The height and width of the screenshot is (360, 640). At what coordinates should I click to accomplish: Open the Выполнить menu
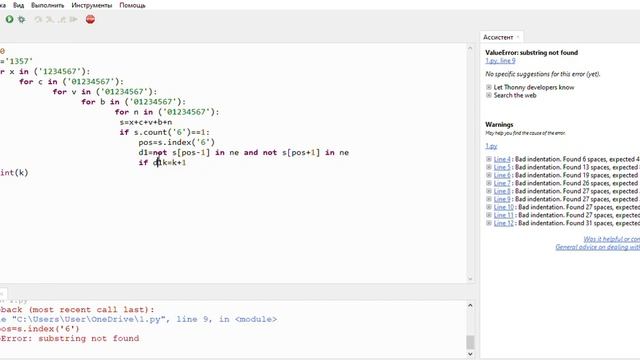[x=47, y=5]
